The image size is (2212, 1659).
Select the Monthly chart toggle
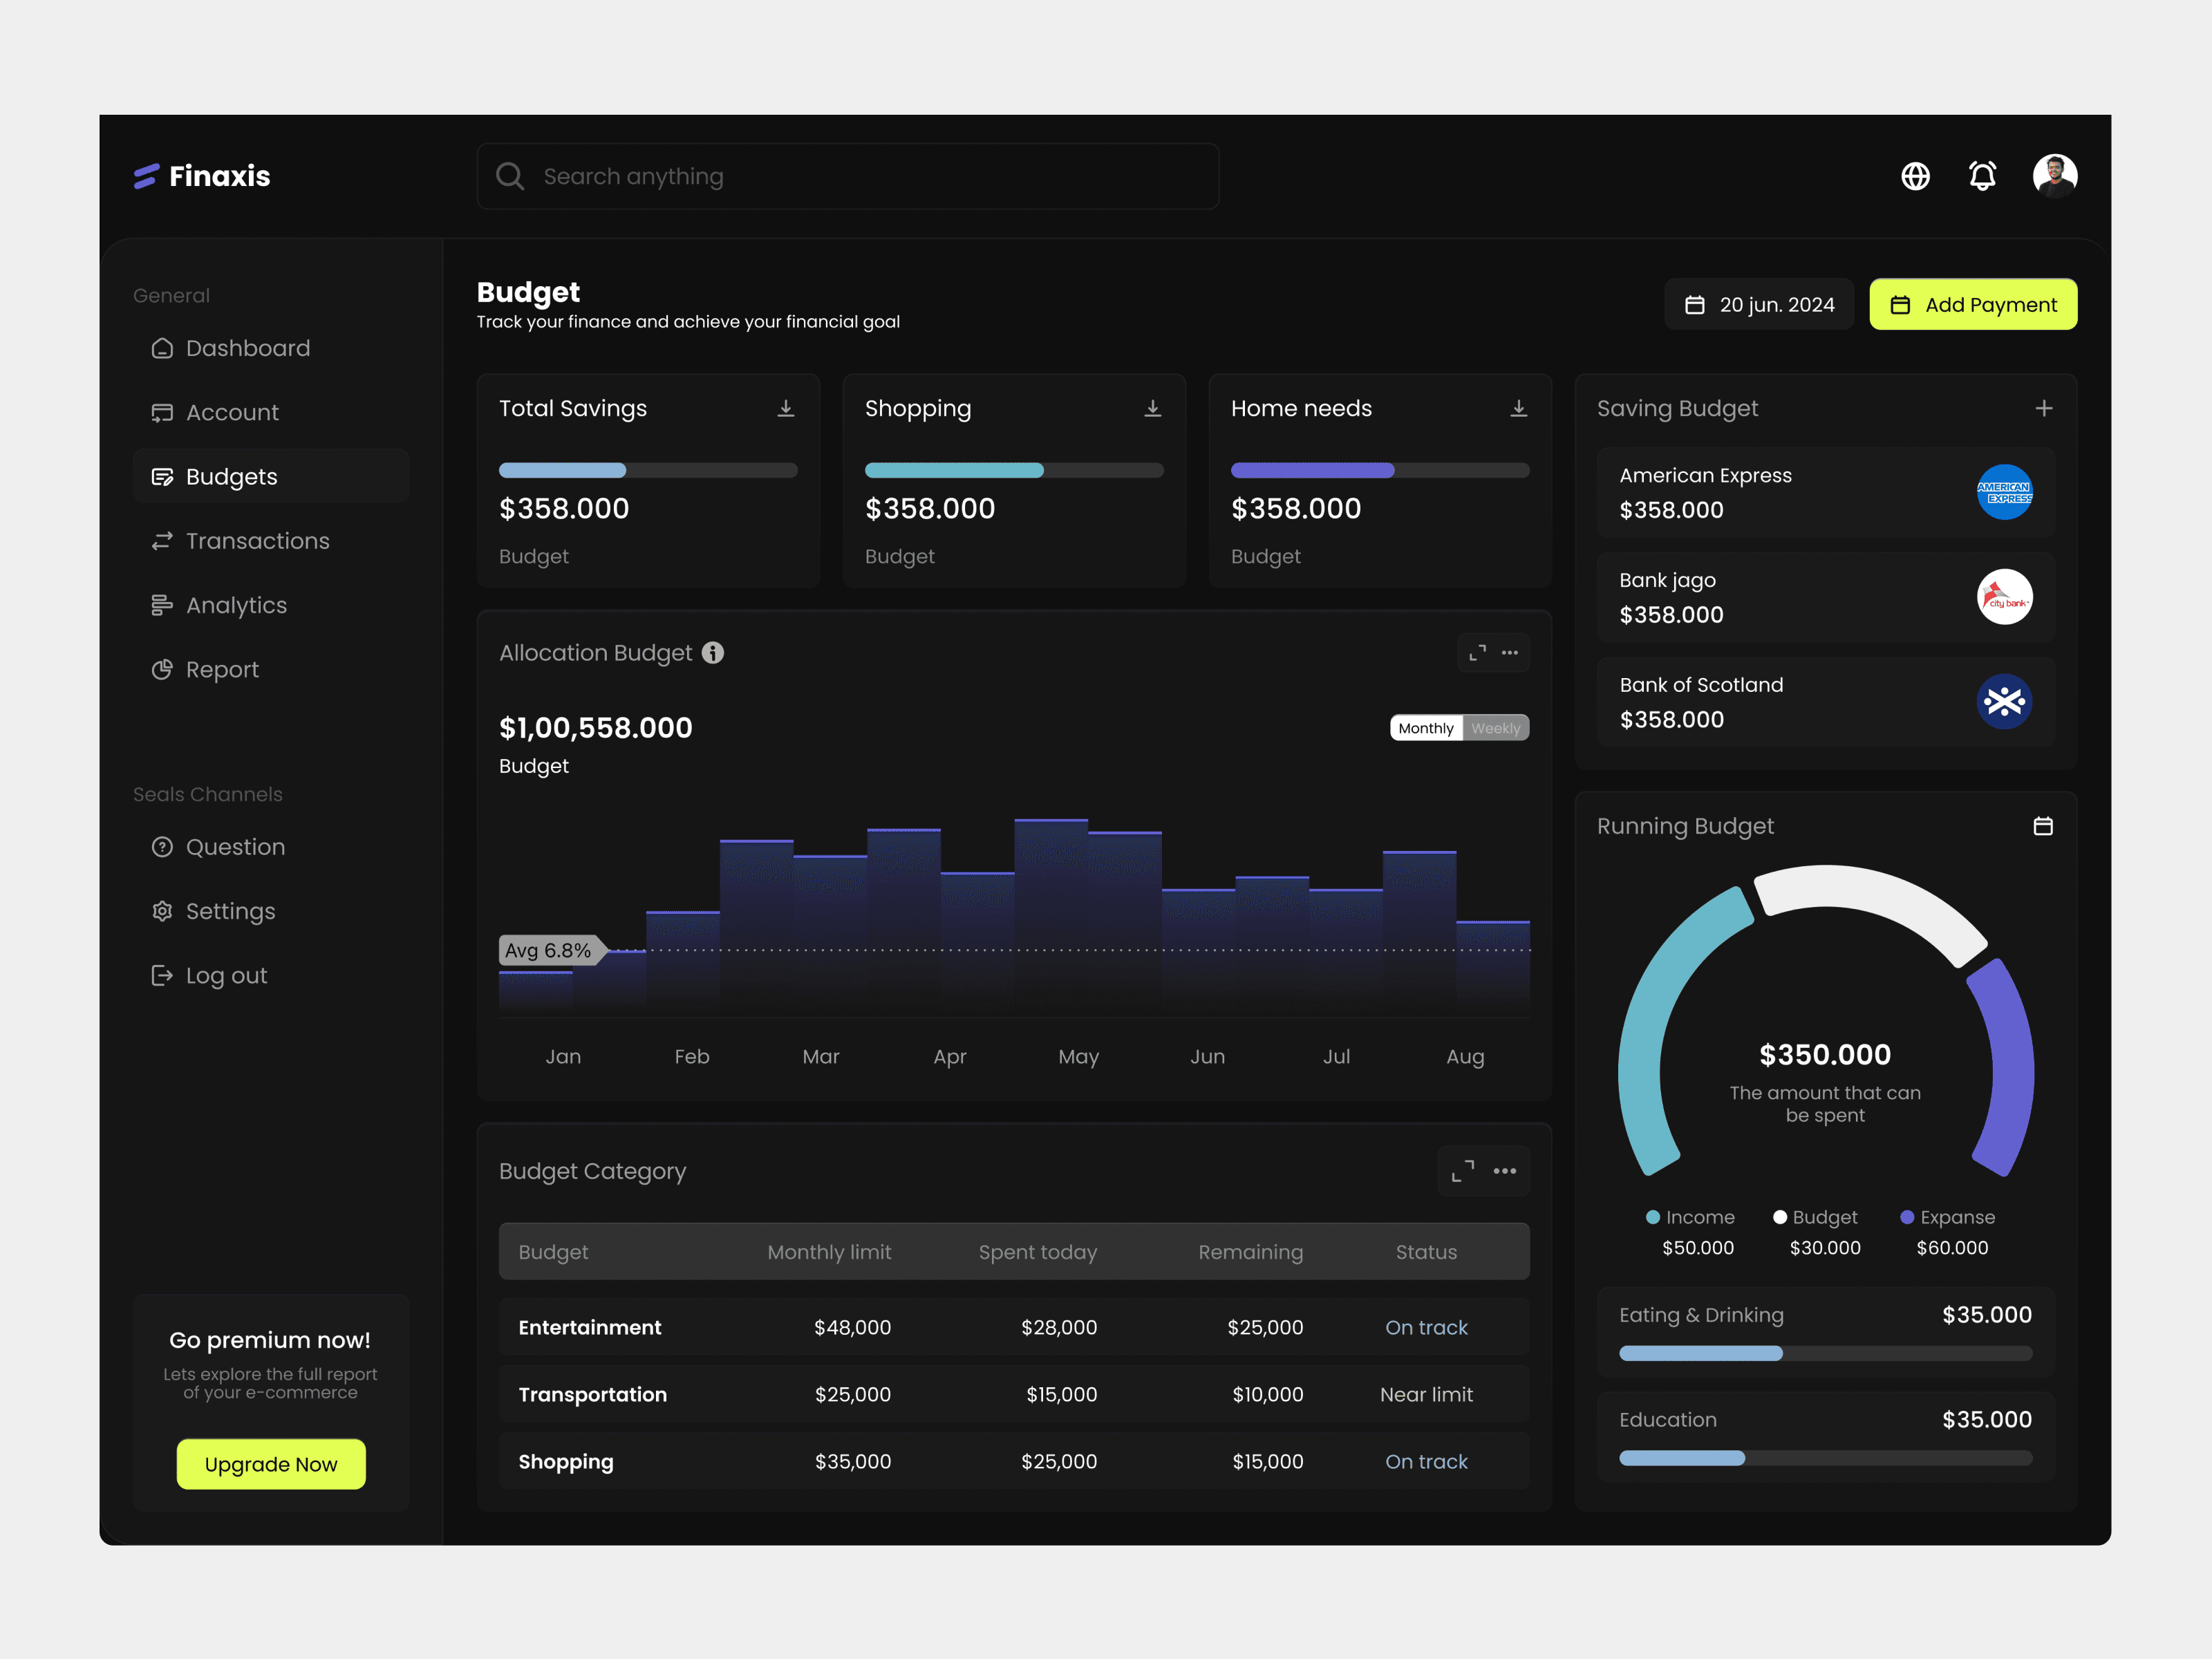[x=1426, y=728]
